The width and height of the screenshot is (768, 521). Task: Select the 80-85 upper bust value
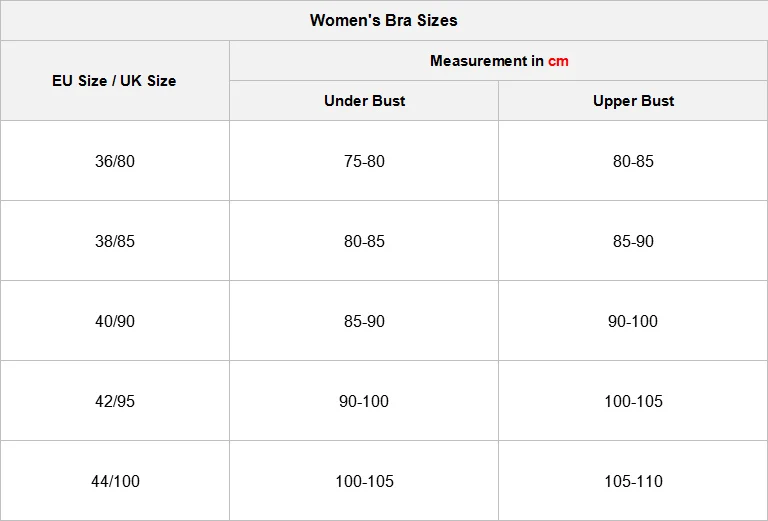633,161
